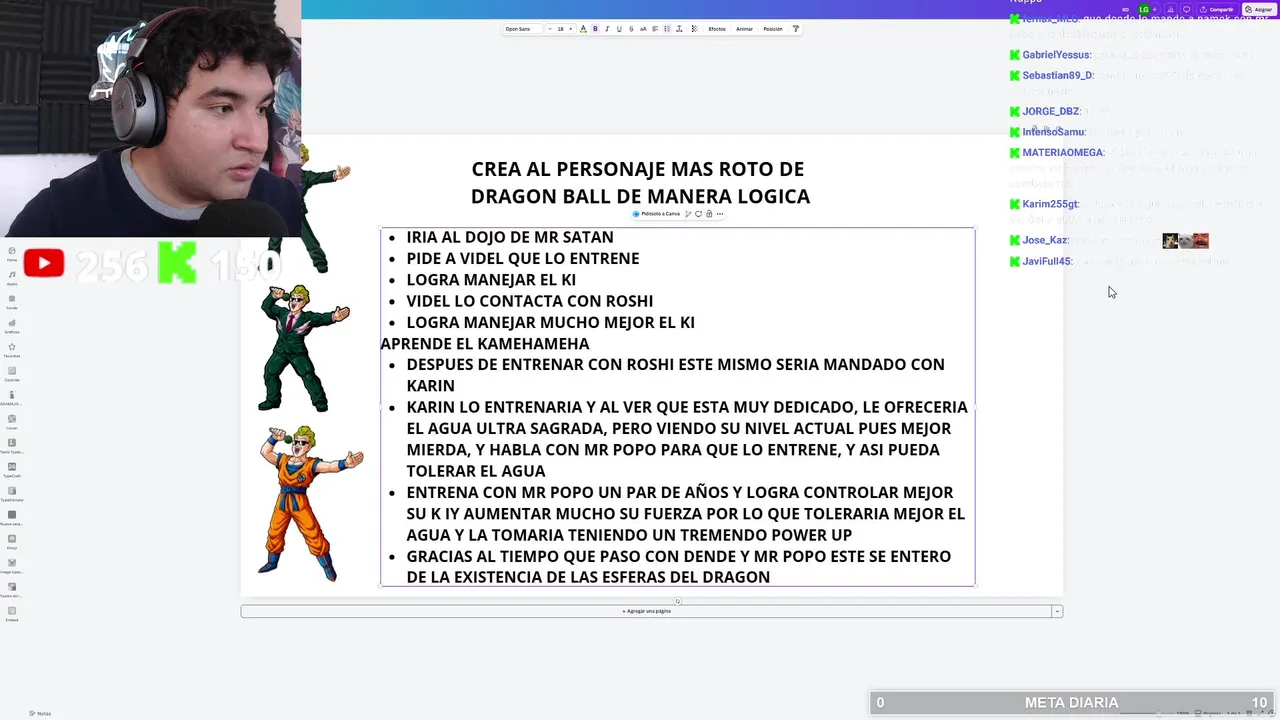Open the Notas button at bottom left
Viewport: 1280px width, 720px height.
[41, 713]
